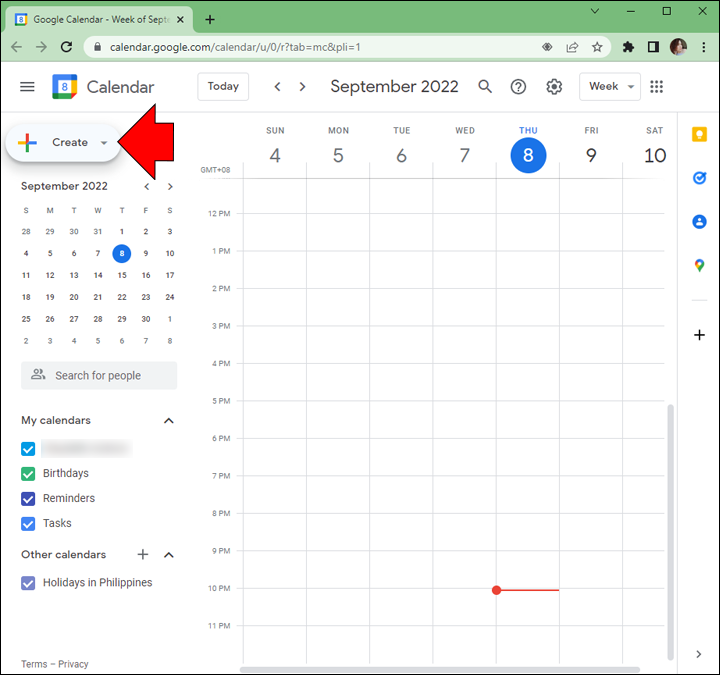Click the Search for people field
Image resolution: width=720 pixels, height=675 pixels.
pyautogui.click(x=99, y=376)
